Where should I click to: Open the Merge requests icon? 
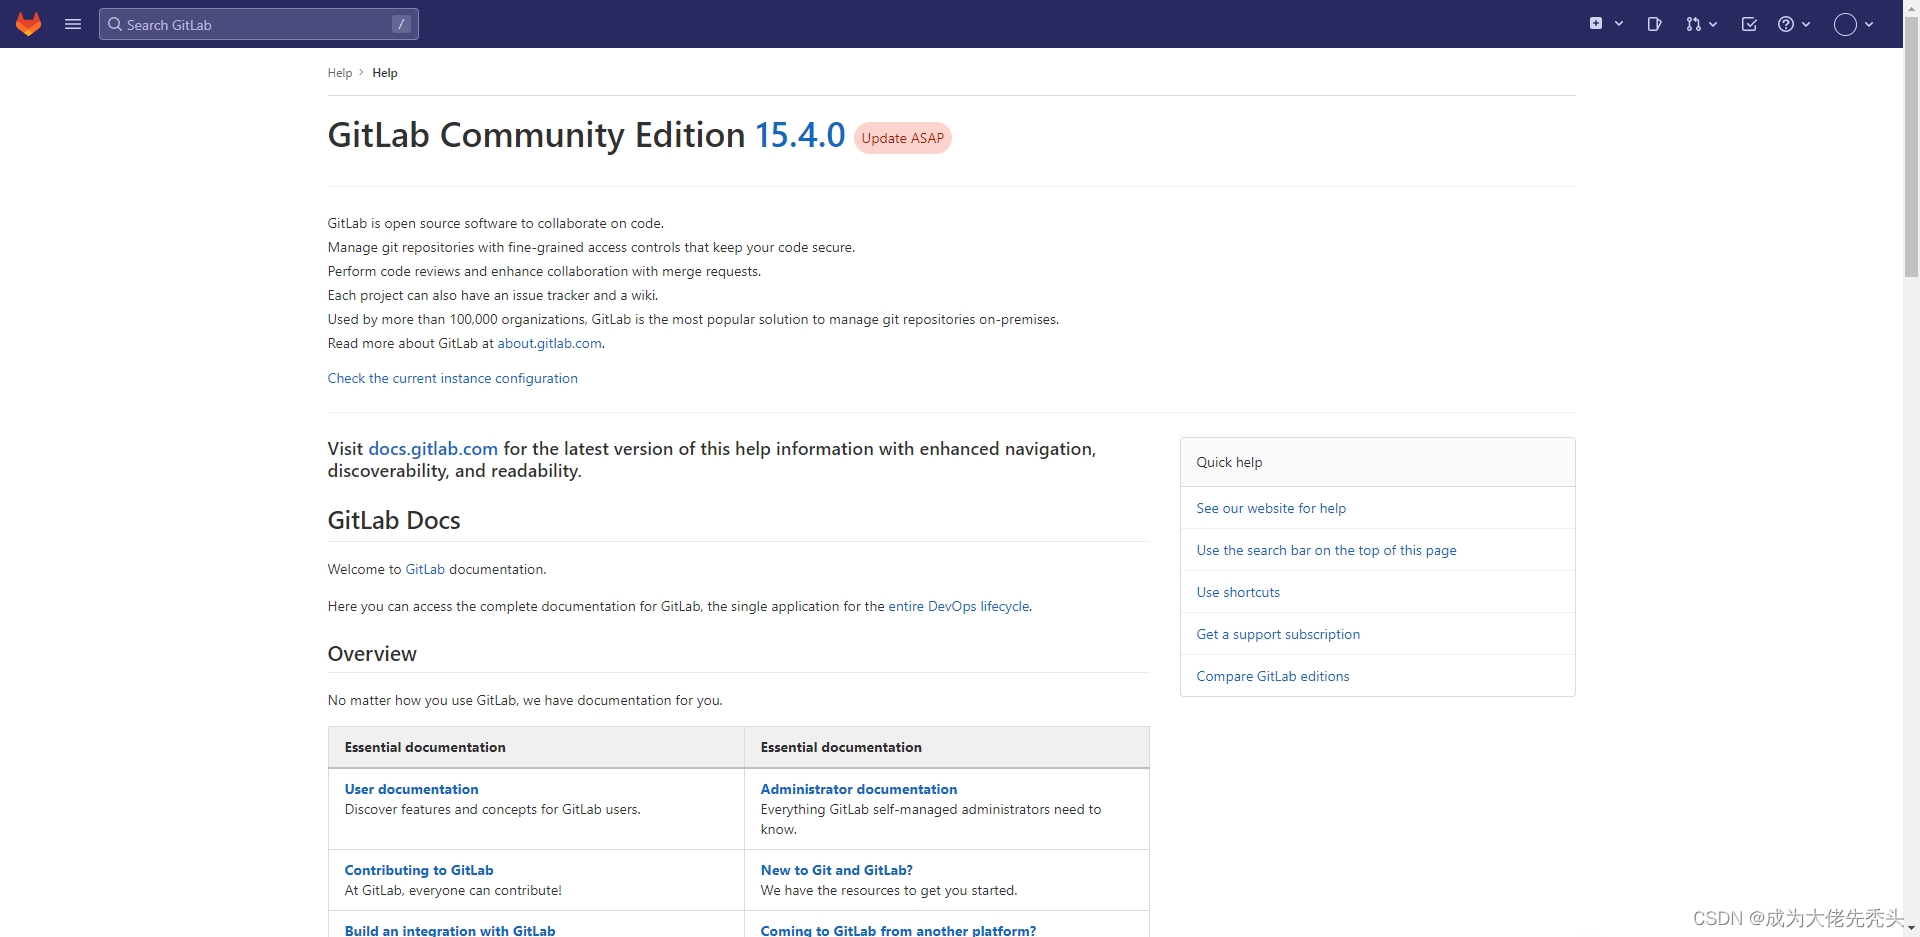tap(1693, 24)
